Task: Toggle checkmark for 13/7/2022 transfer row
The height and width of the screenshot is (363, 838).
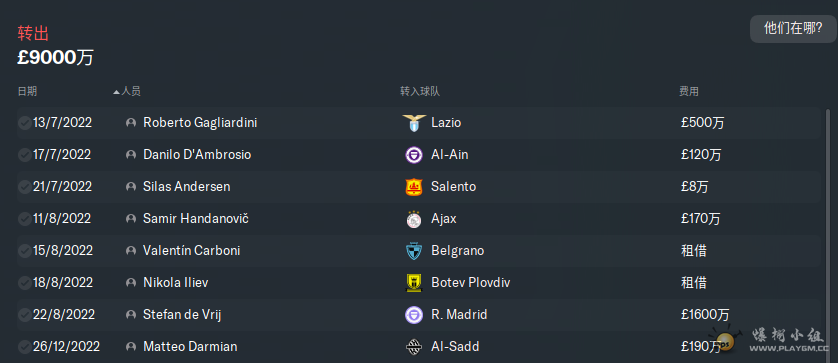Action: coord(24,123)
